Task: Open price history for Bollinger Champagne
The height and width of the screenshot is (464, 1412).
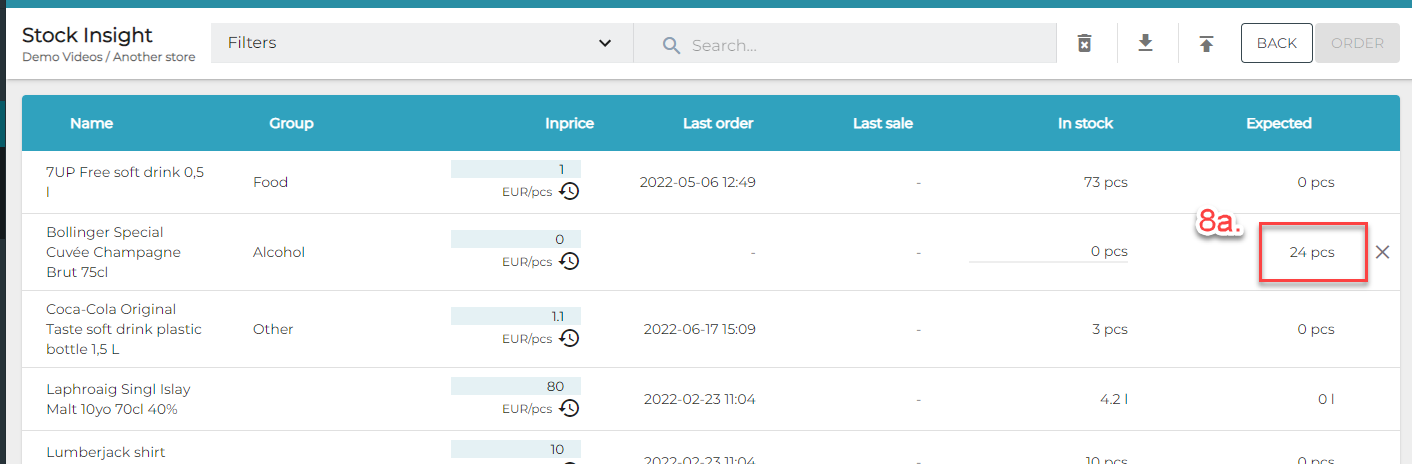Action: (x=569, y=261)
